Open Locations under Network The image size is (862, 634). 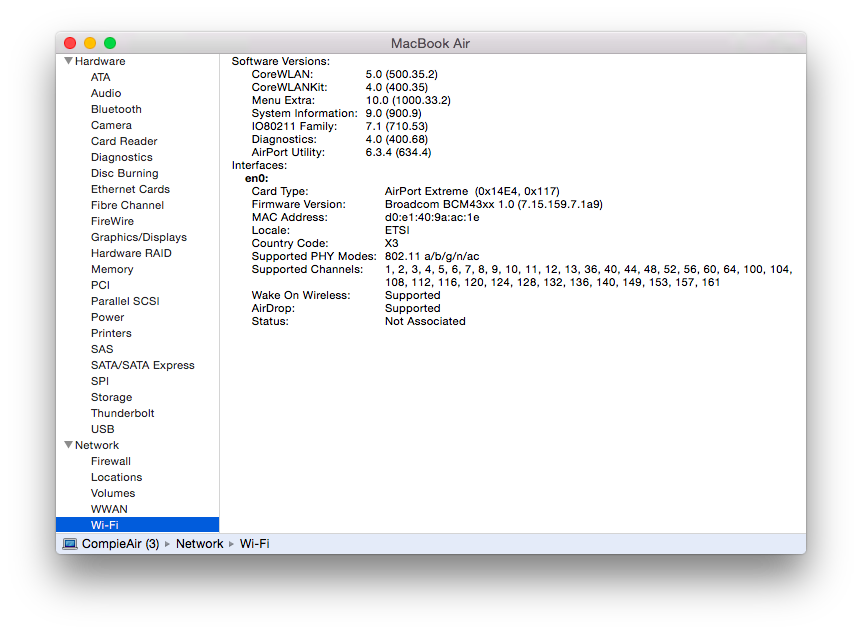117,477
